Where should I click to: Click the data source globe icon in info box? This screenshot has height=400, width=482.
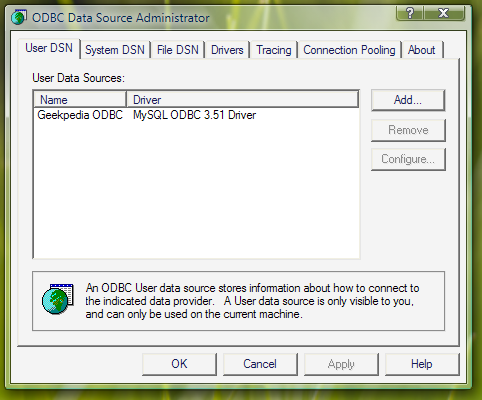58,299
